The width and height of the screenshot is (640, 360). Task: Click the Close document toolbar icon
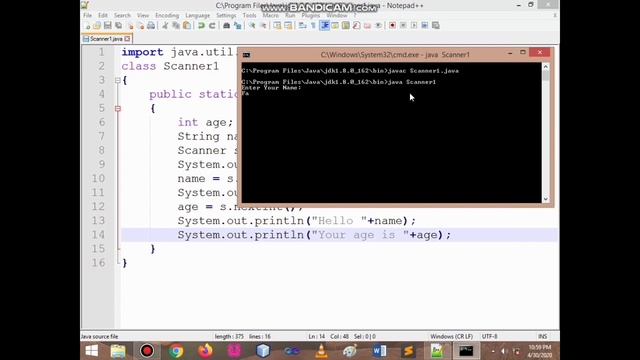pos(130,26)
